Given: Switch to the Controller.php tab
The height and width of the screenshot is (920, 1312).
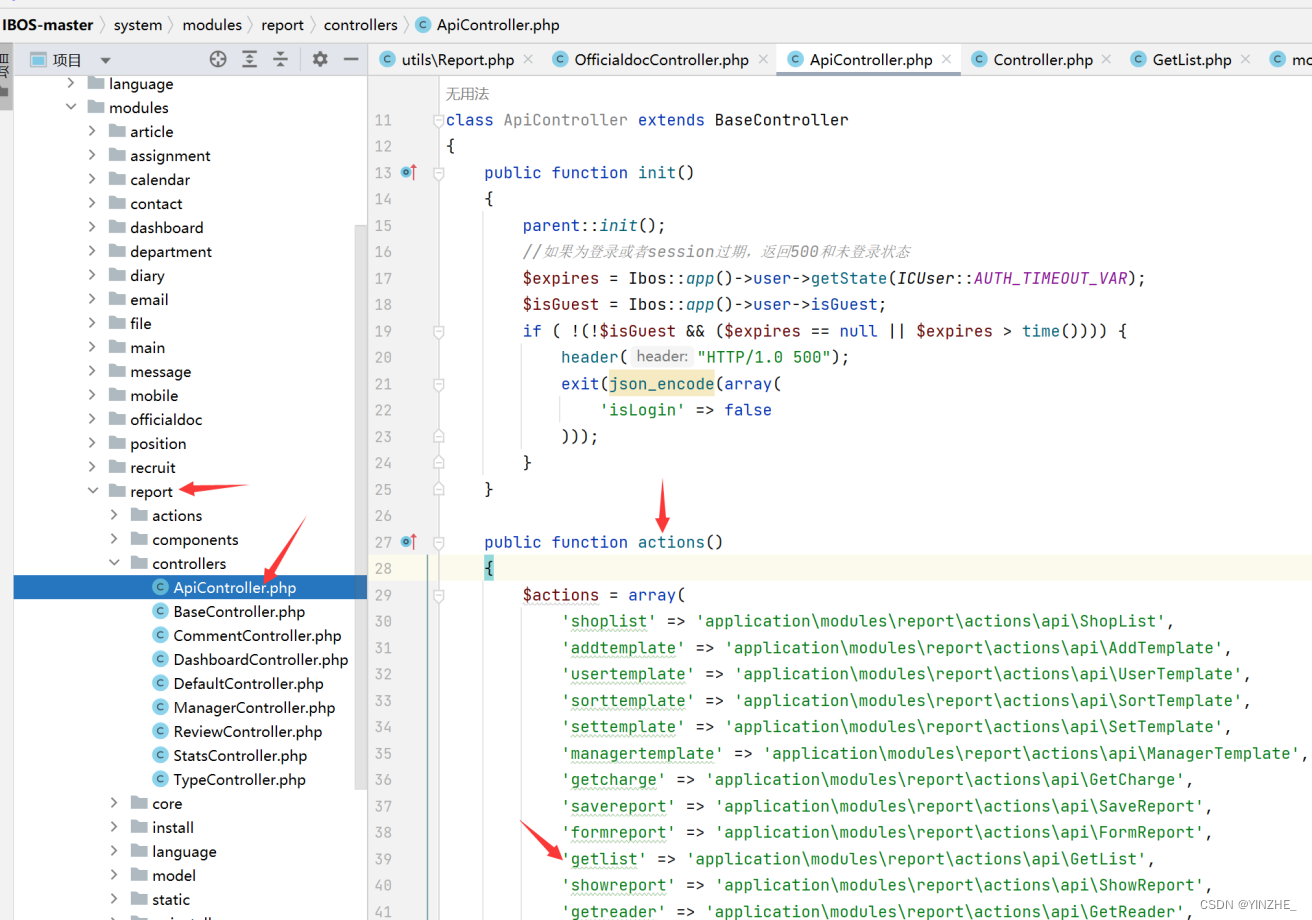Looking at the screenshot, I should [1043, 60].
